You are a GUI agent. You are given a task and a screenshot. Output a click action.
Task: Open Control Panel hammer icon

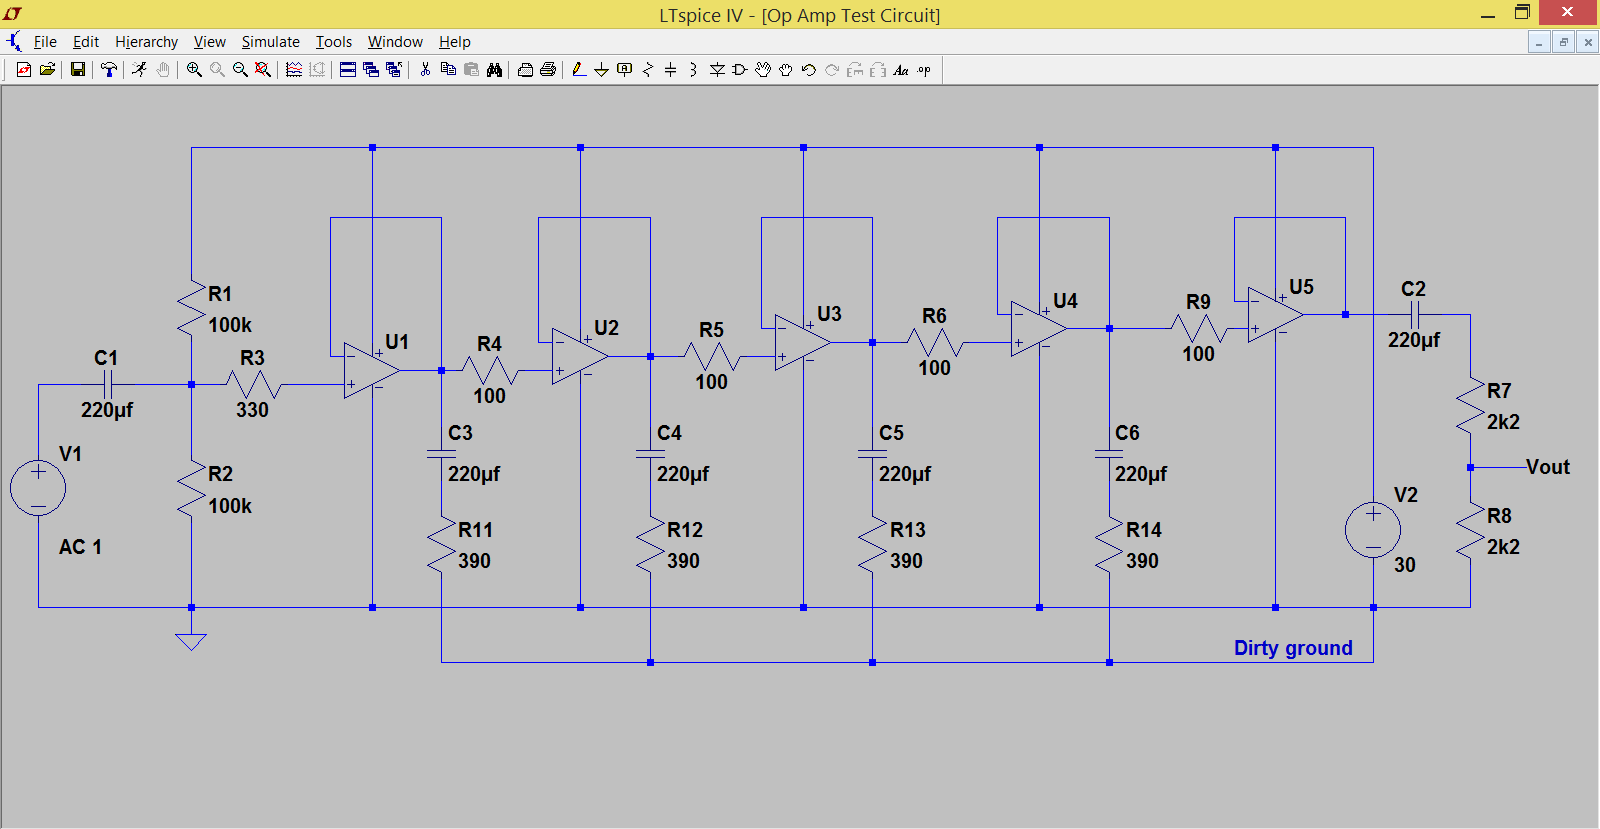(109, 69)
